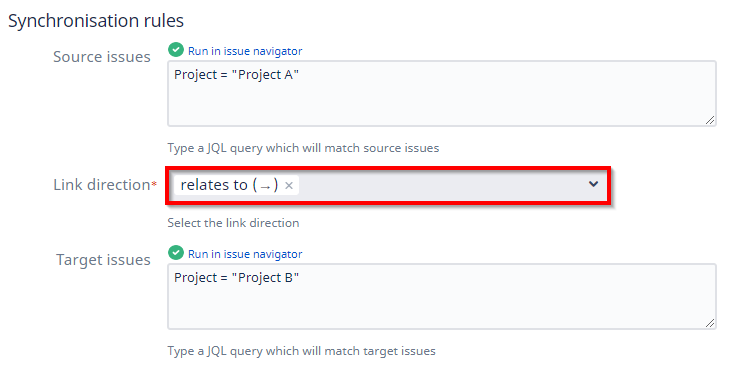Focus the Target issues JQL textarea

(442, 296)
